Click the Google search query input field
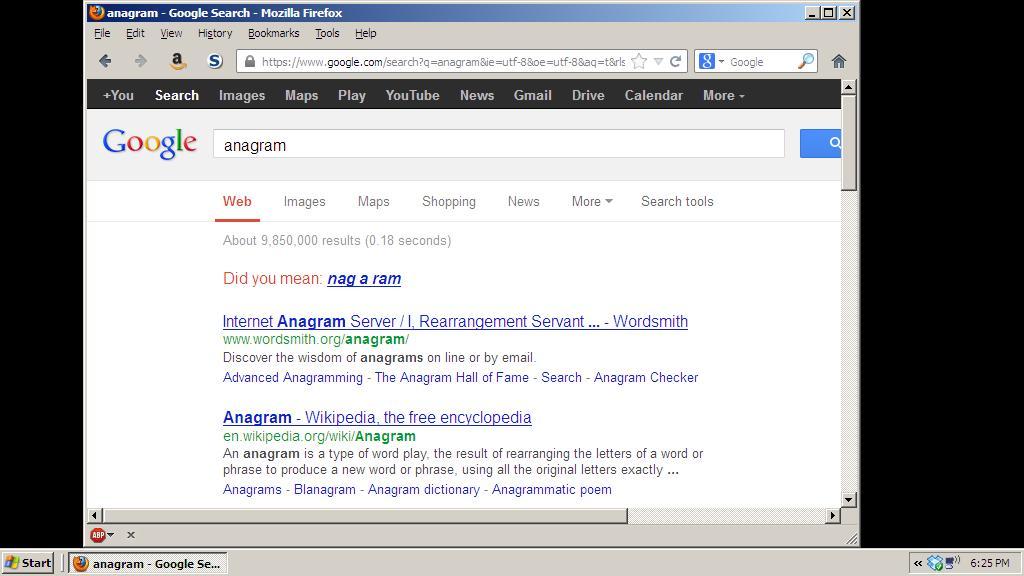 click(499, 144)
